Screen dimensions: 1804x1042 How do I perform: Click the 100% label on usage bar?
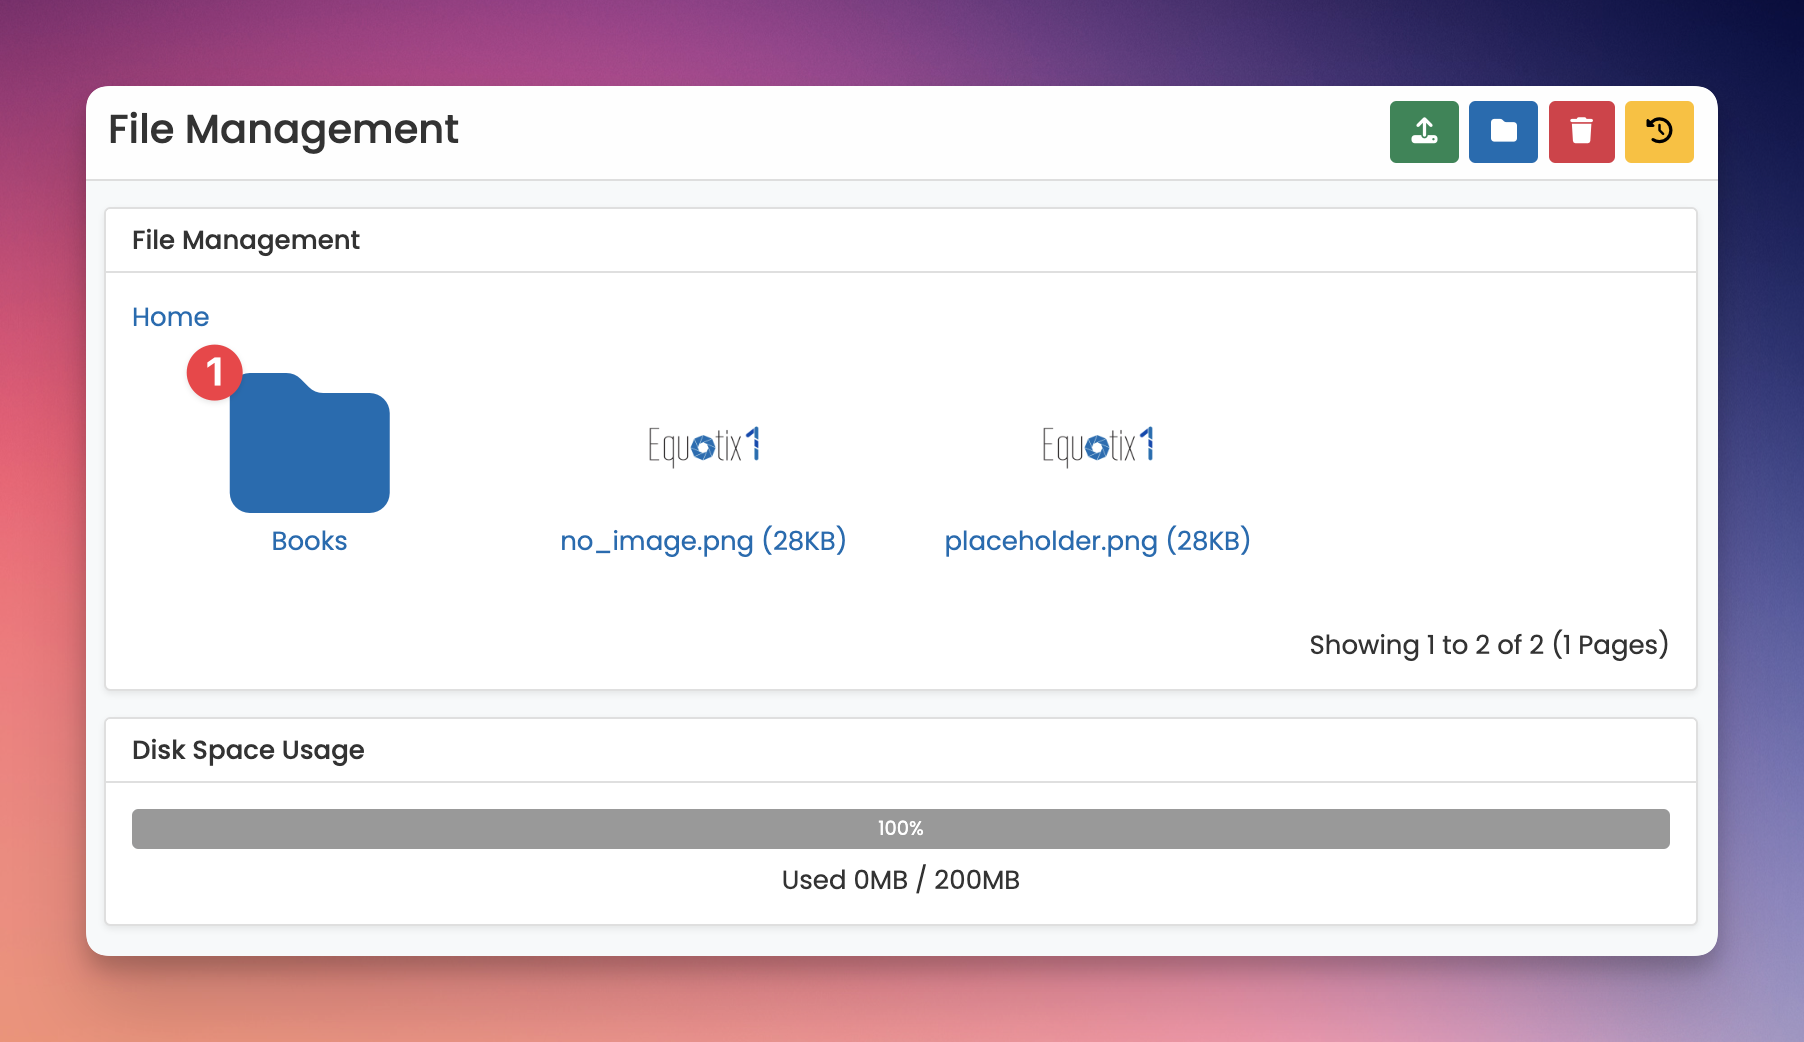pos(900,829)
